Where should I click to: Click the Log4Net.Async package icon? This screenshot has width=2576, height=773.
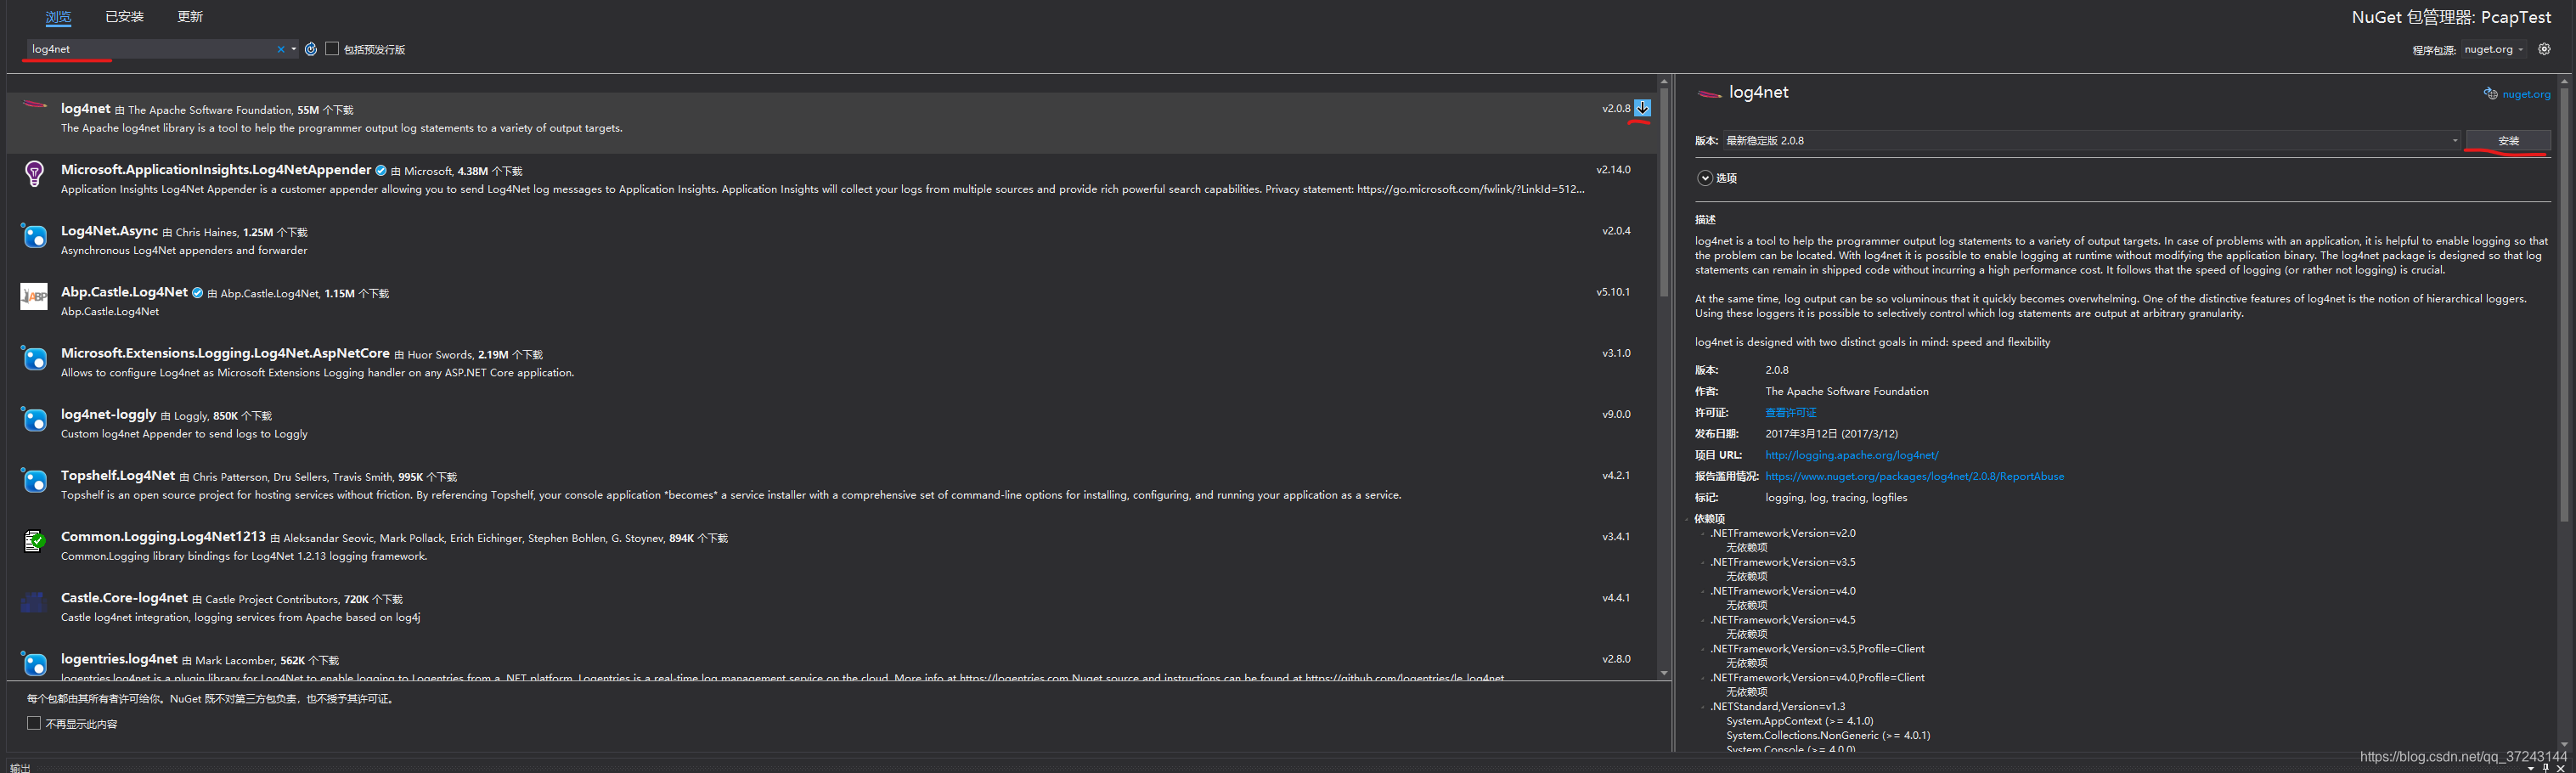34,236
